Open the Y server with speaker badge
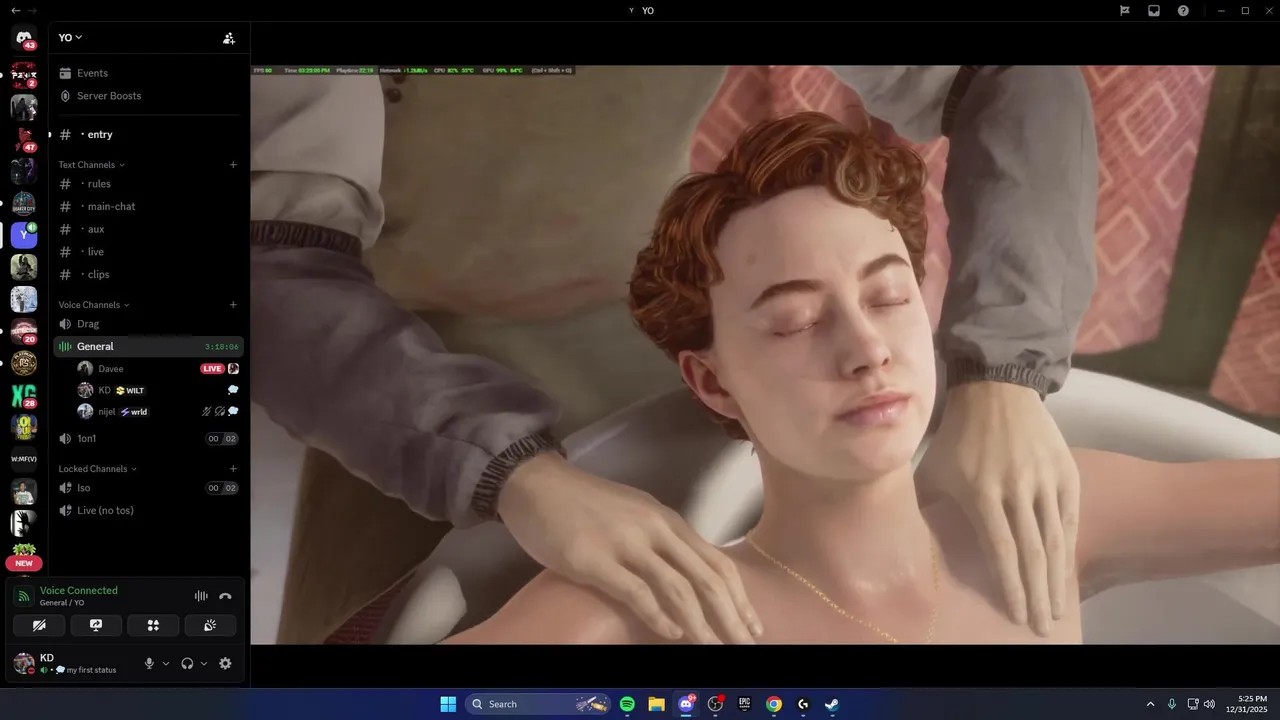Screen dimensions: 1280x720 (24, 235)
